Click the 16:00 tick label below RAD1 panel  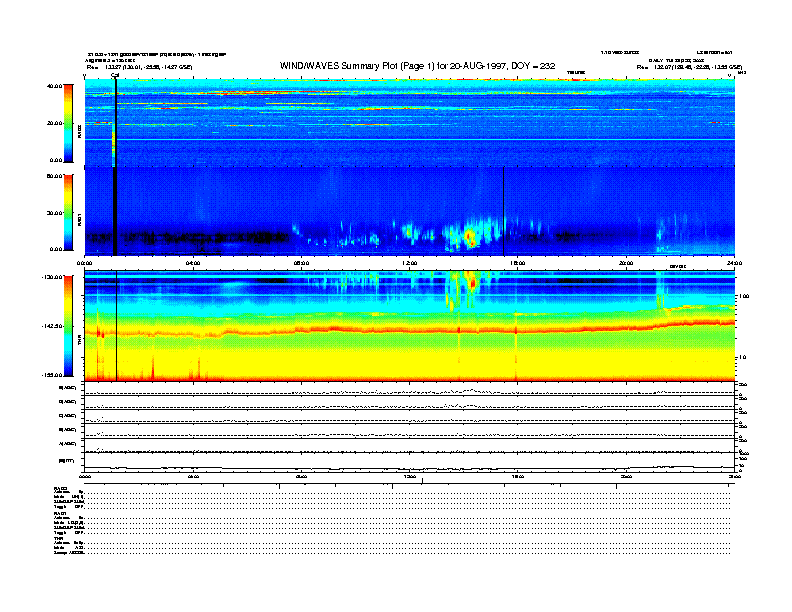point(518,263)
